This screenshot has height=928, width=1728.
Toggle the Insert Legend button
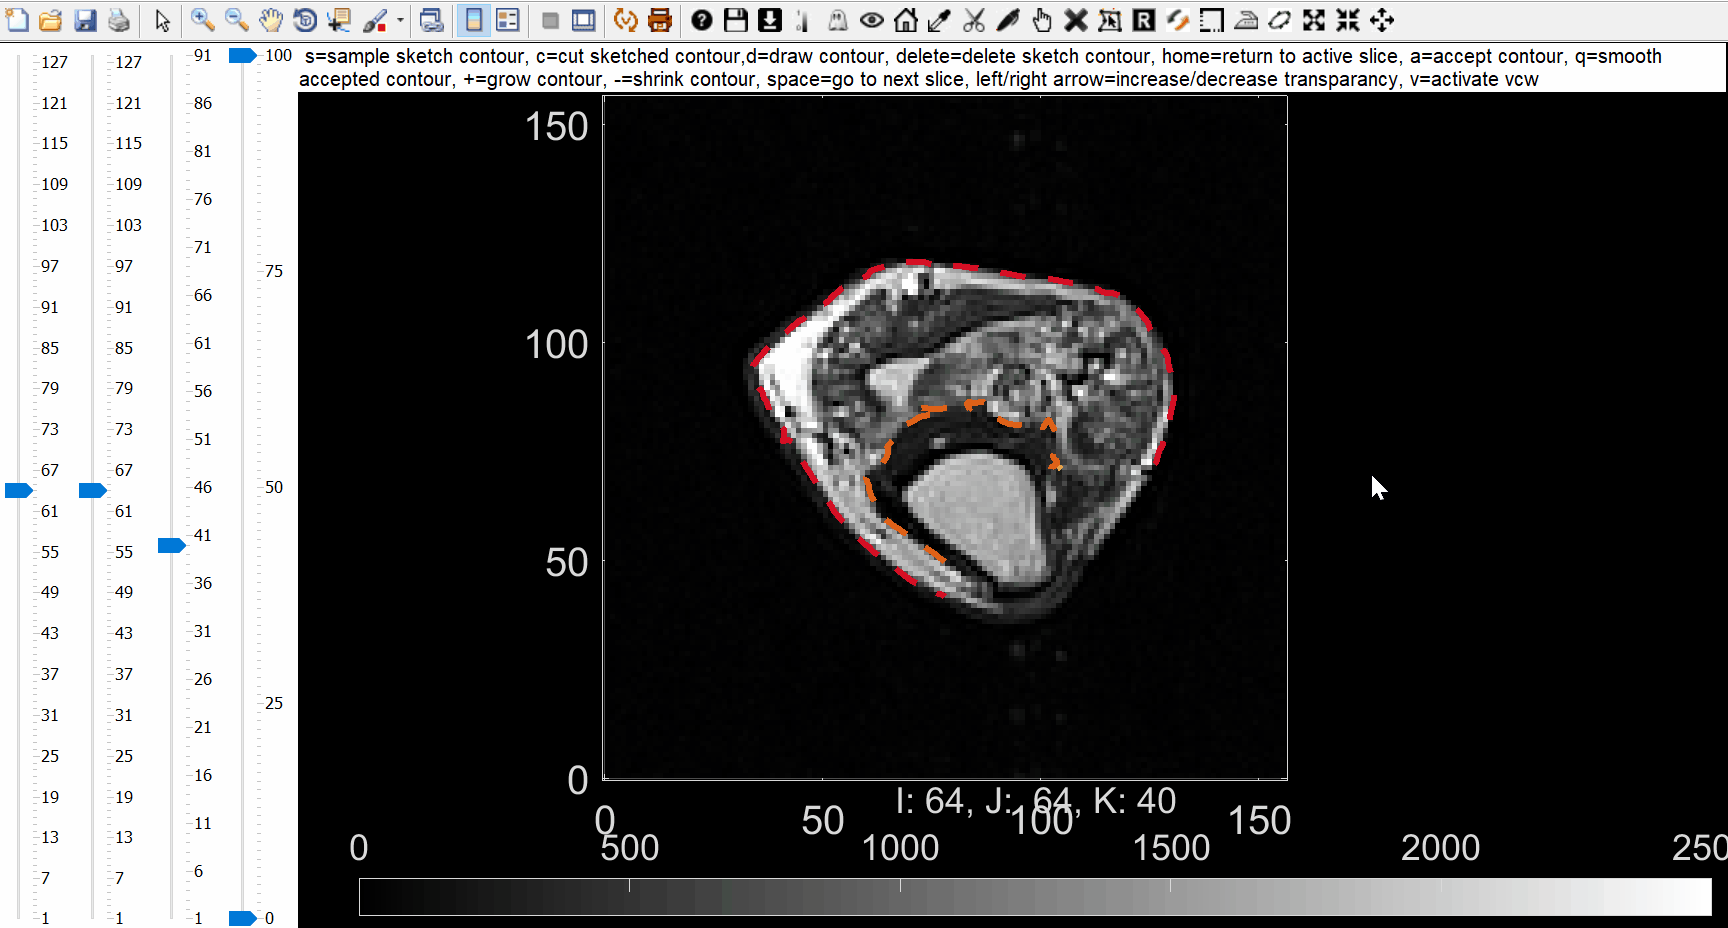508,20
